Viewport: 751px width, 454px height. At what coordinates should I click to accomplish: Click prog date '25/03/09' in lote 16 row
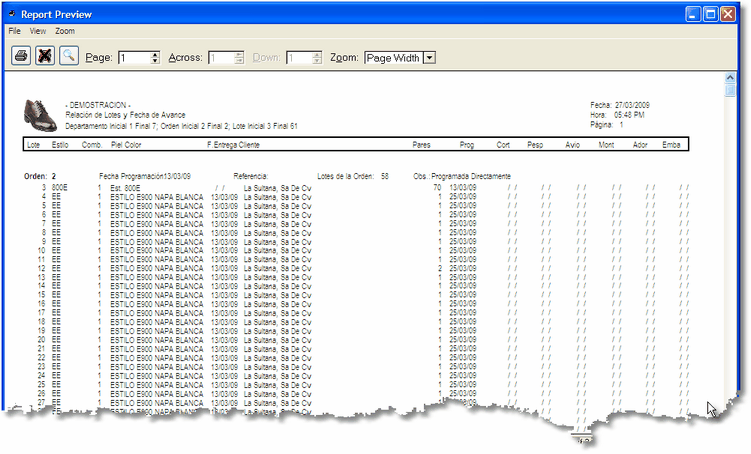point(463,304)
